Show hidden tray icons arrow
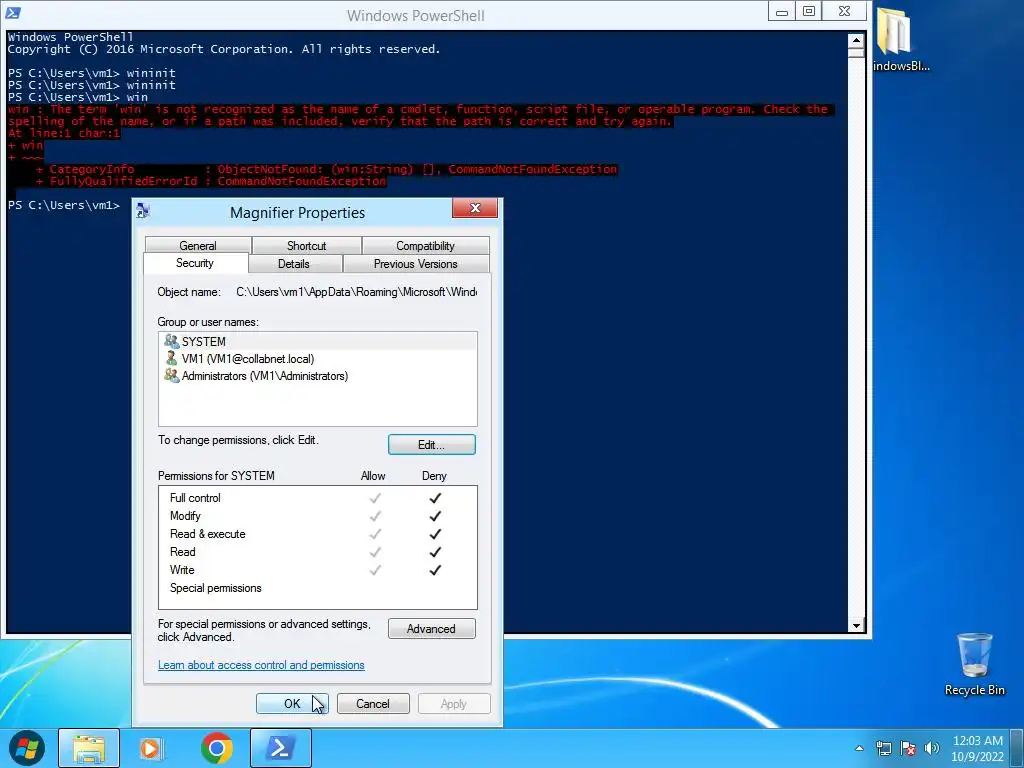The width and height of the screenshot is (1024, 768). 859,748
